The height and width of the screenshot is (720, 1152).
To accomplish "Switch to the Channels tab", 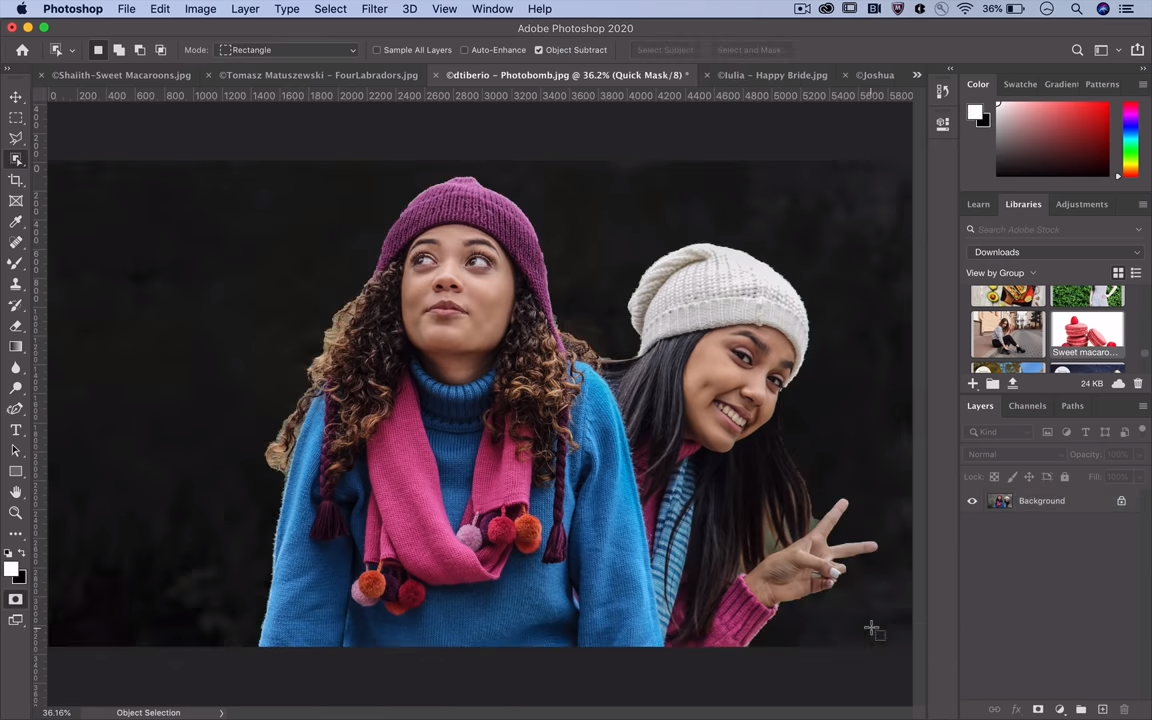I will tap(1027, 406).
